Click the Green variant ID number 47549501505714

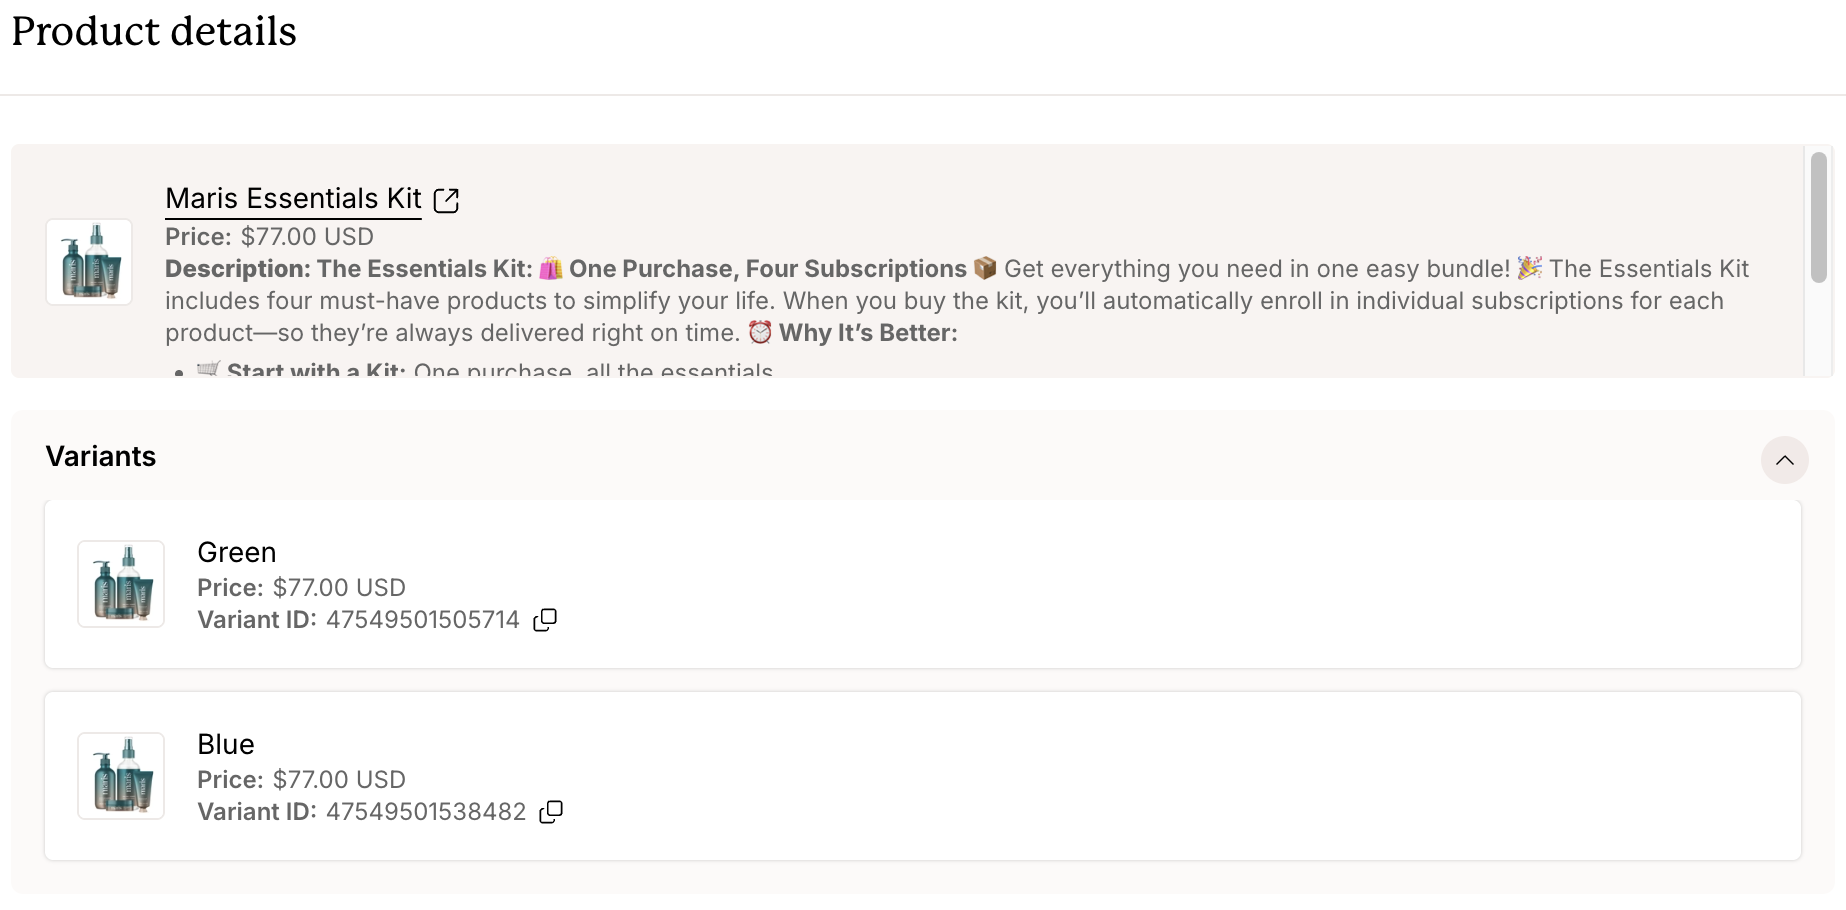423,620
